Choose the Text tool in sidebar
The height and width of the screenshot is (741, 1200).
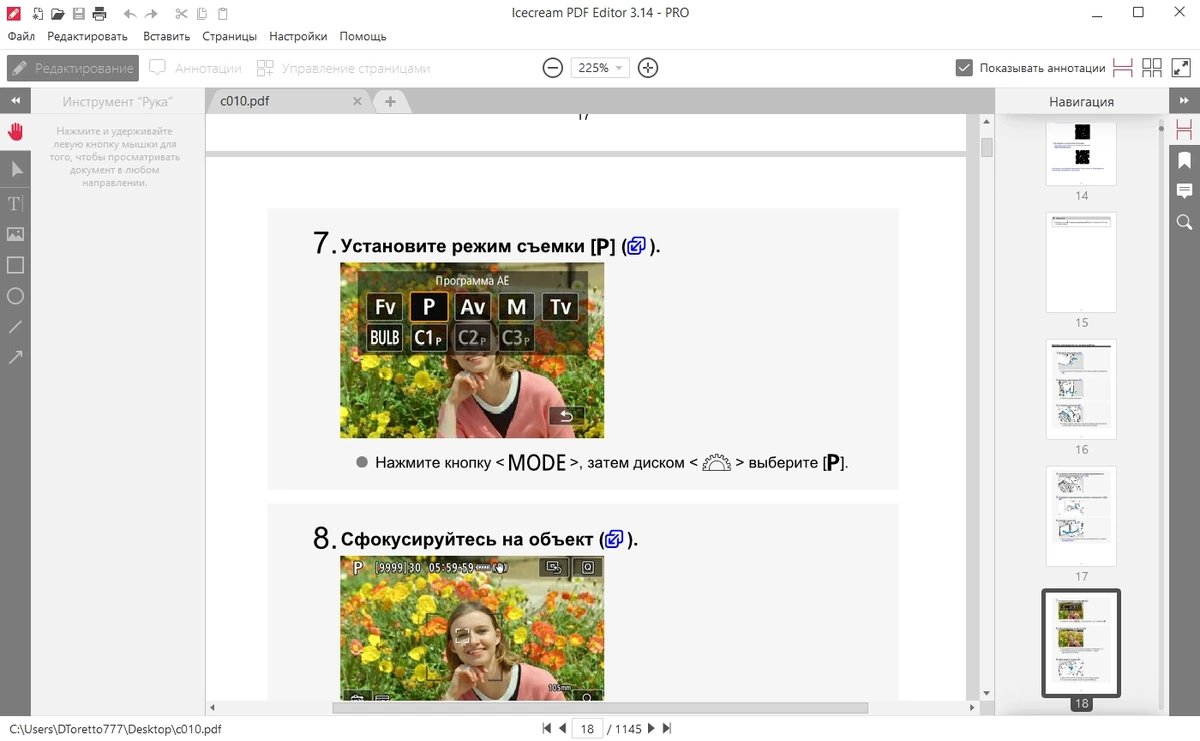[15, 203]
